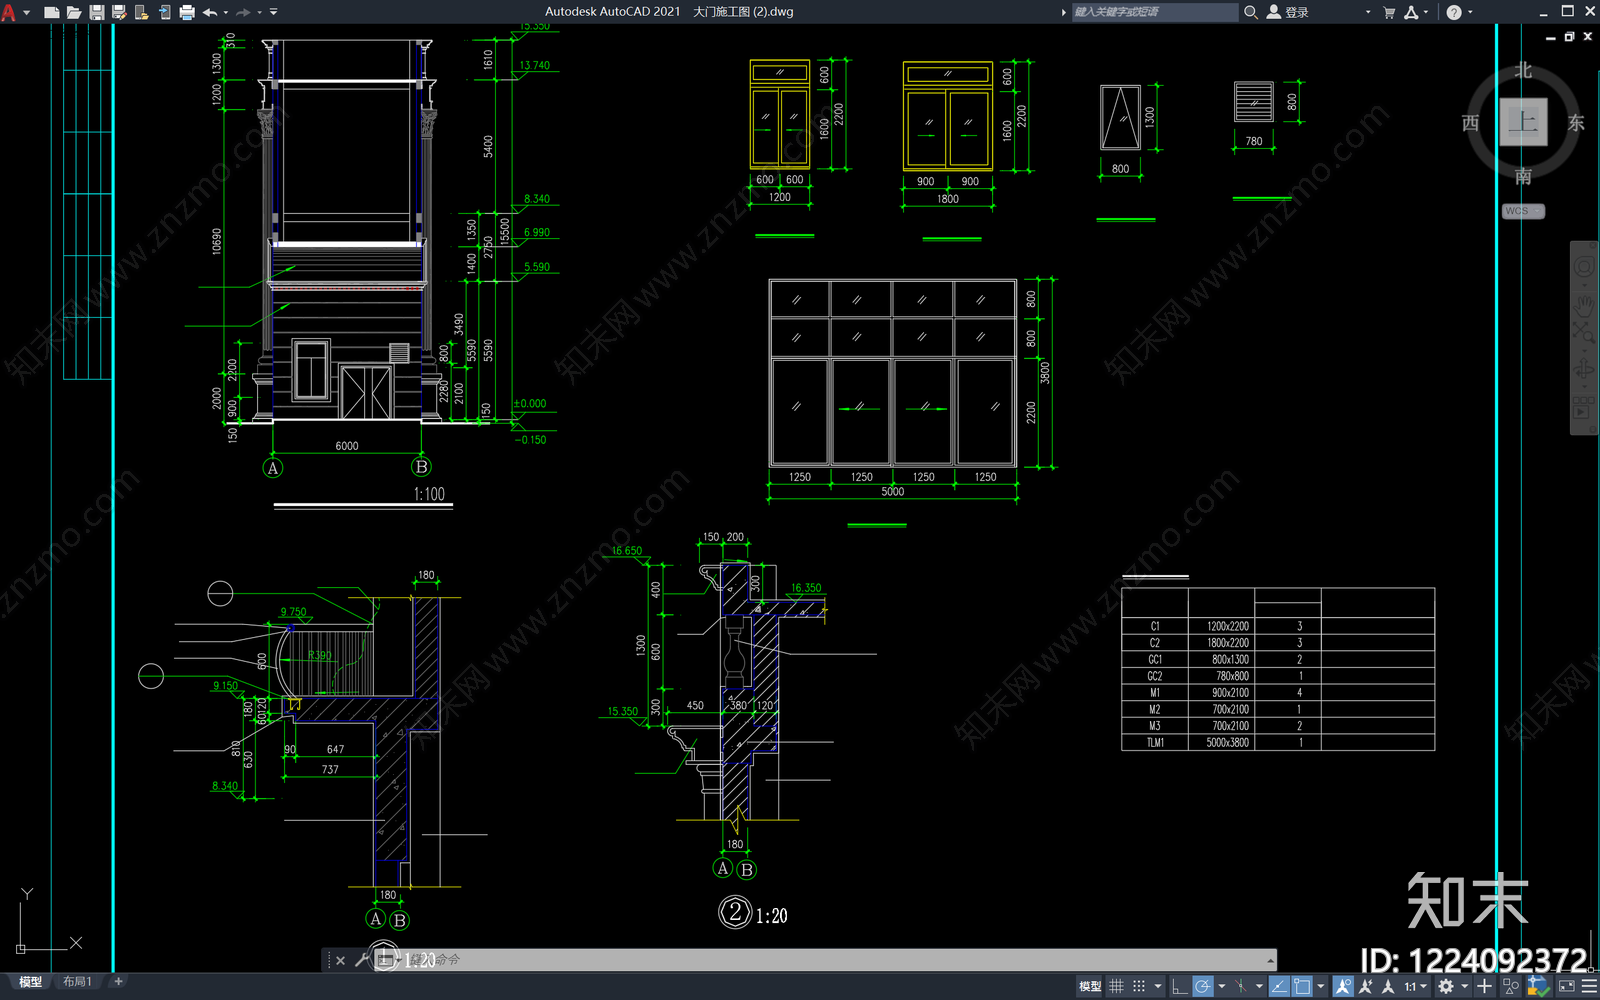Save the drawing with the floppy disk icon
This screenshot has height=1000, width=1600.
pyautogui.click(x=97, y=12)
